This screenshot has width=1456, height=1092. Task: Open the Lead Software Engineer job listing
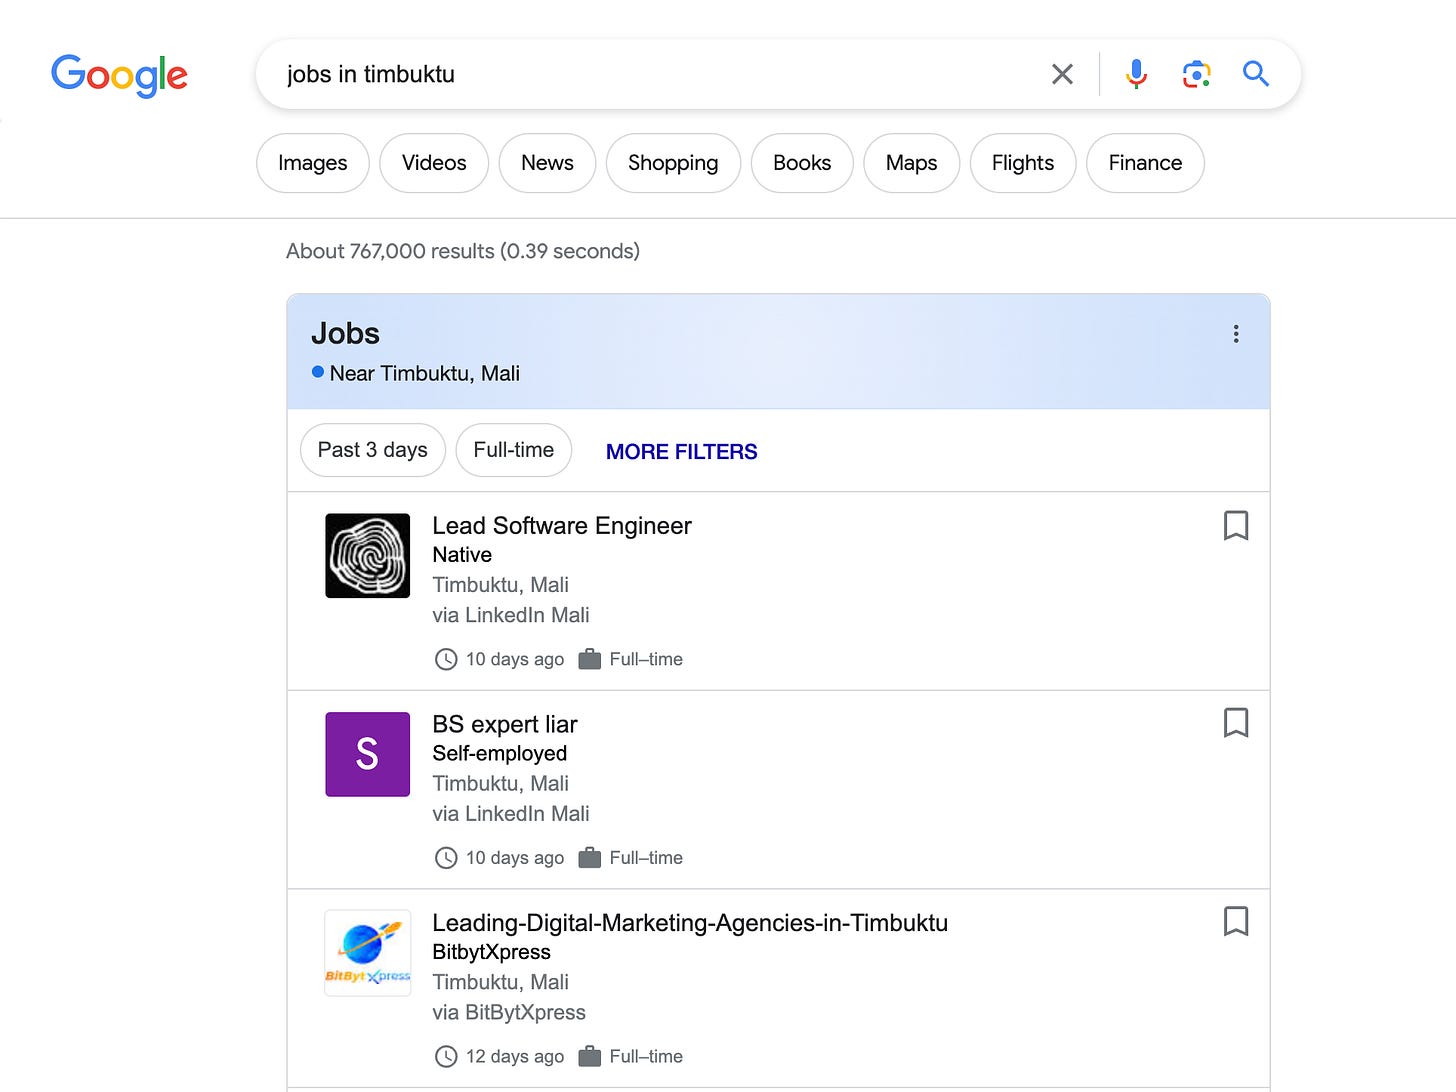coord(561,525)
